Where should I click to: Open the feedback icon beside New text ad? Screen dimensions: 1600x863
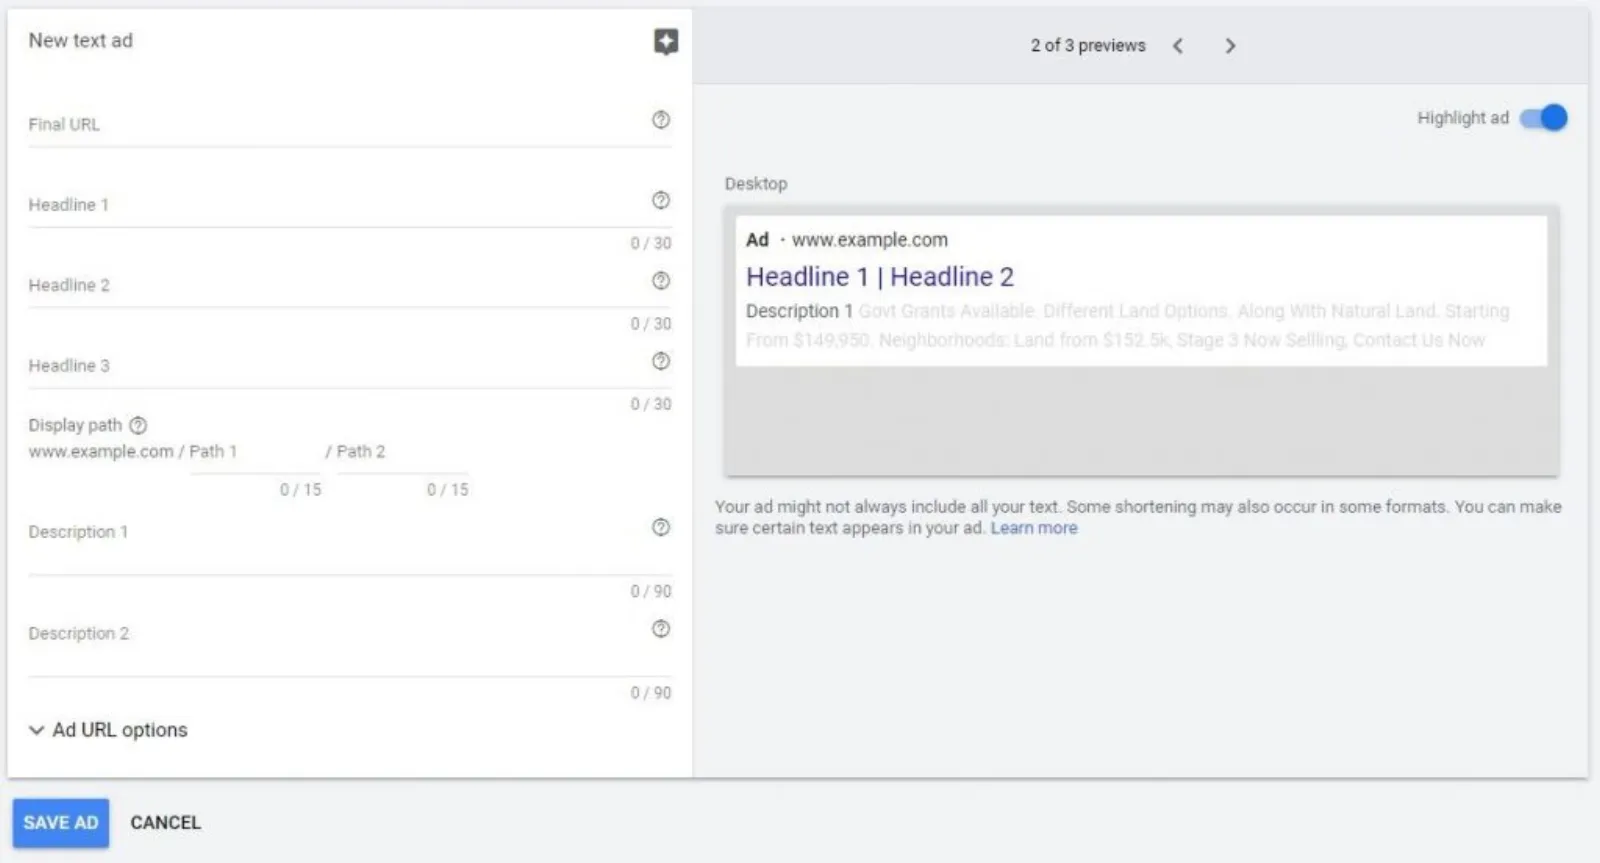666,41
